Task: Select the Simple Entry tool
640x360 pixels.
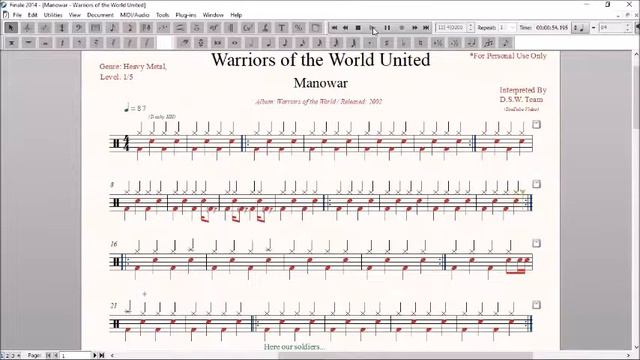Action: tap(113, 28)
